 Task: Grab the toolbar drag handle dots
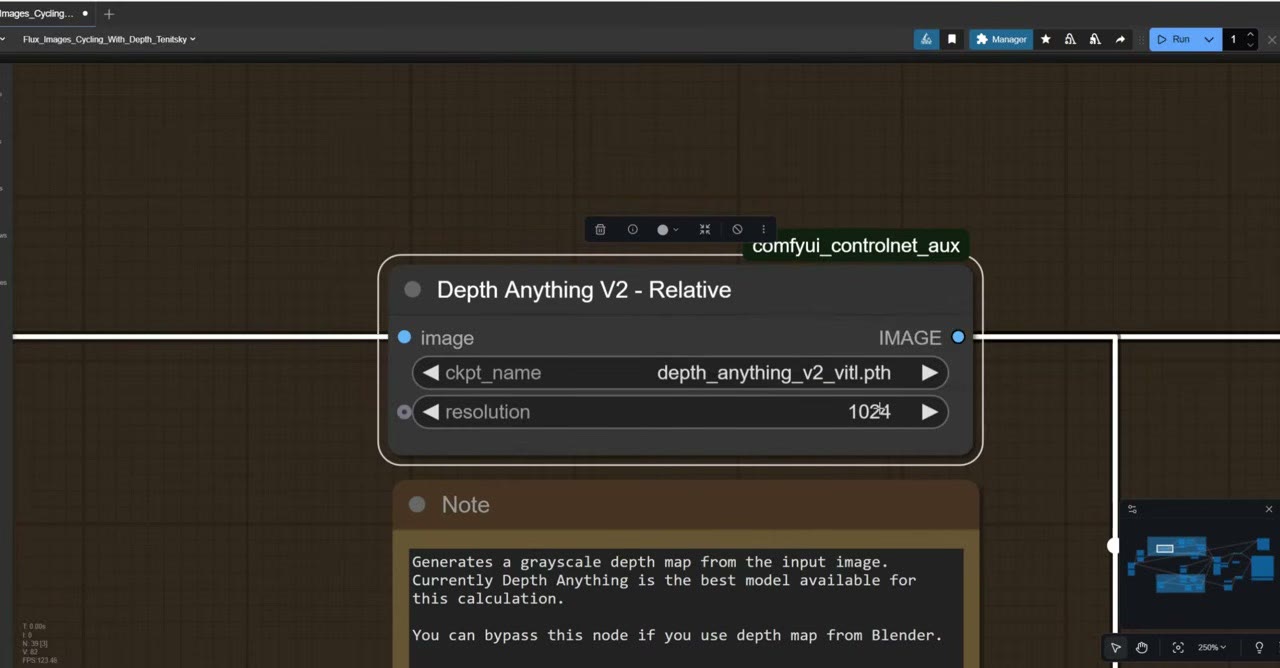(x=1140, y=39)
